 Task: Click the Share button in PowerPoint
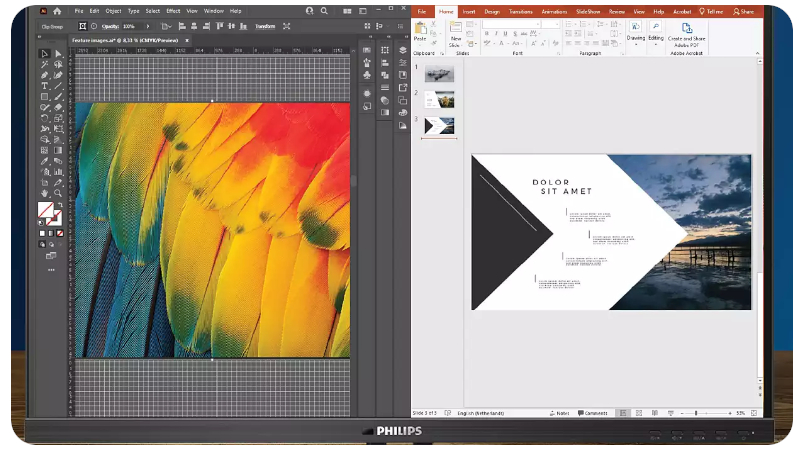(x=742, y=11)
